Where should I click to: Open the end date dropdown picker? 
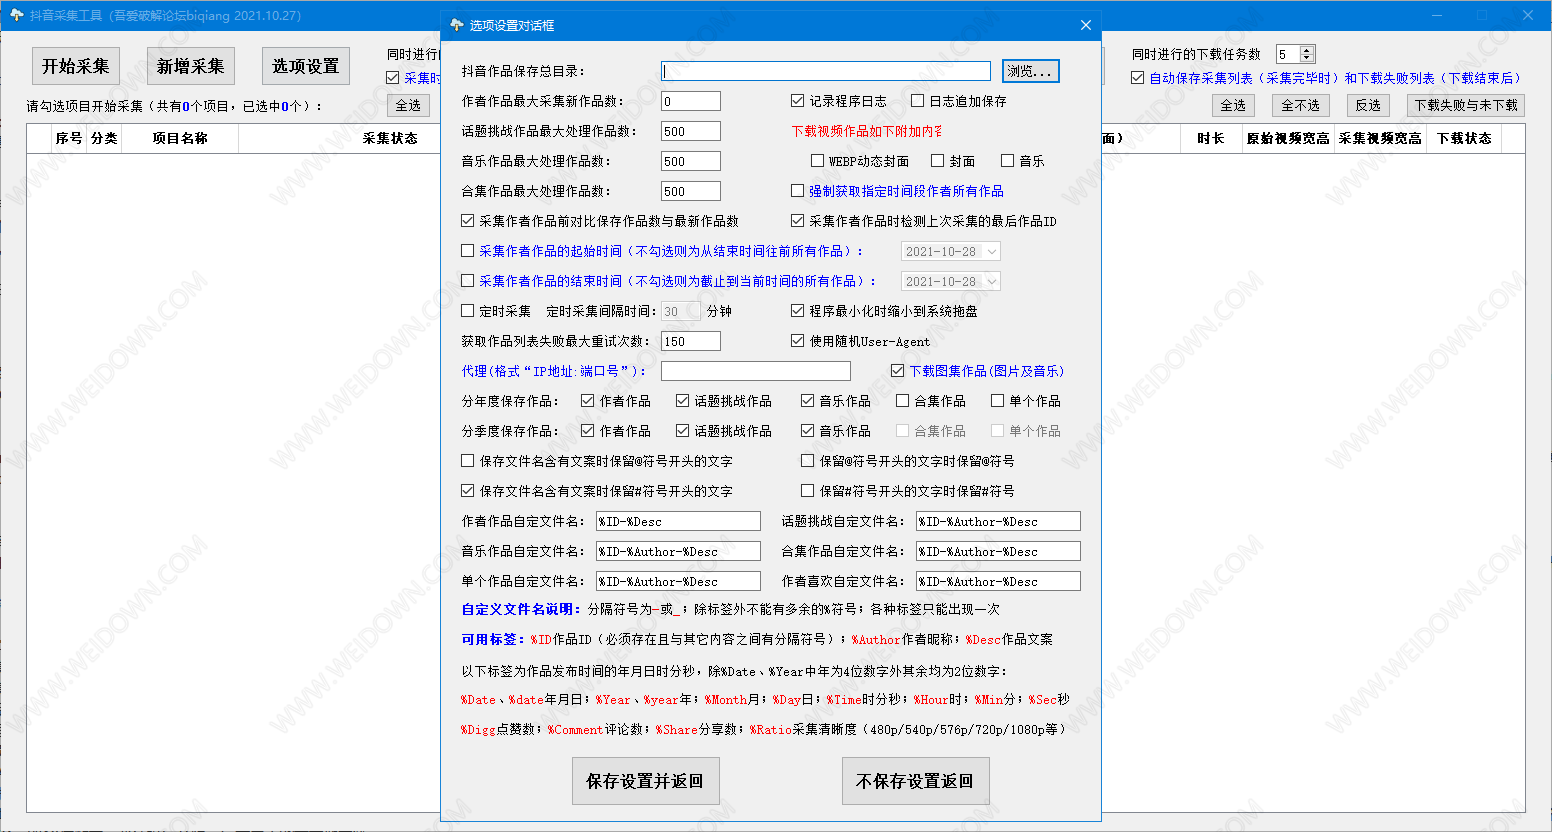[992, 282]
